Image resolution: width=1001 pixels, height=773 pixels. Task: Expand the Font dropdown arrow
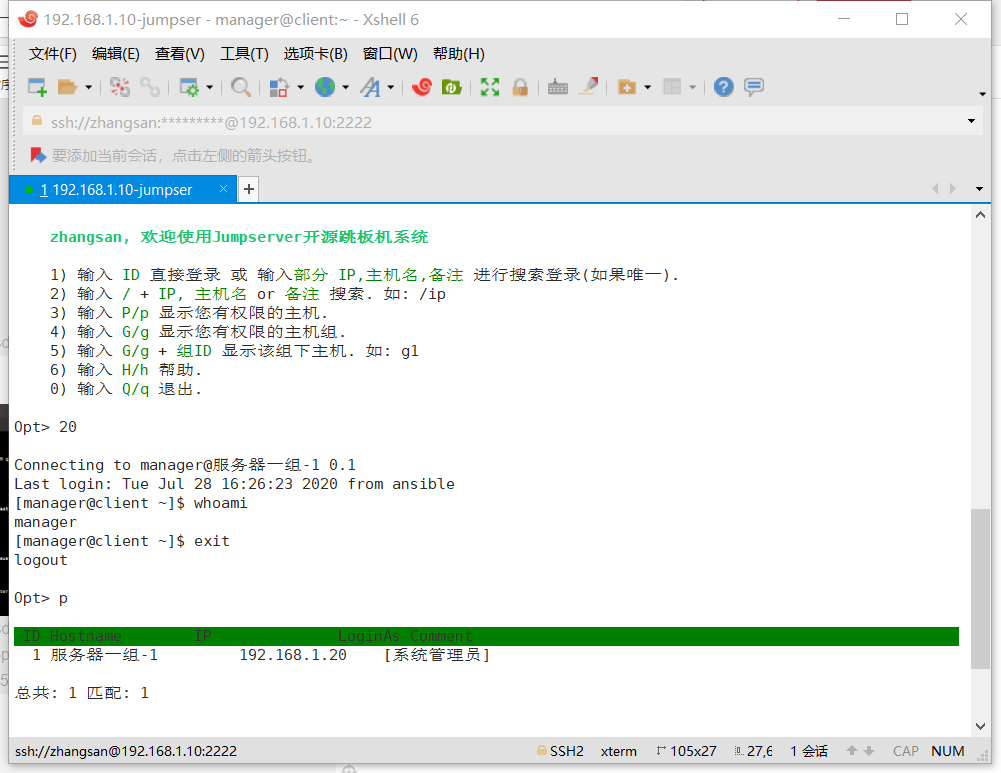[x=391, y=87]
